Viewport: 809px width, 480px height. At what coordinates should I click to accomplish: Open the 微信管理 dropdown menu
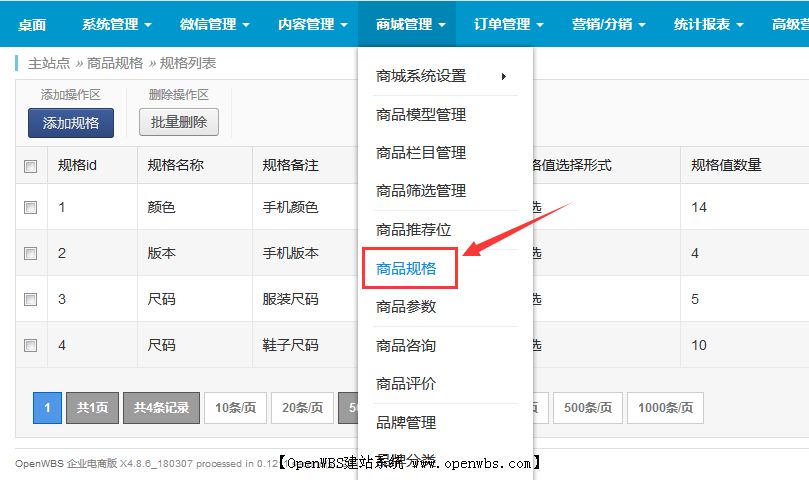[x=215, y=24]
